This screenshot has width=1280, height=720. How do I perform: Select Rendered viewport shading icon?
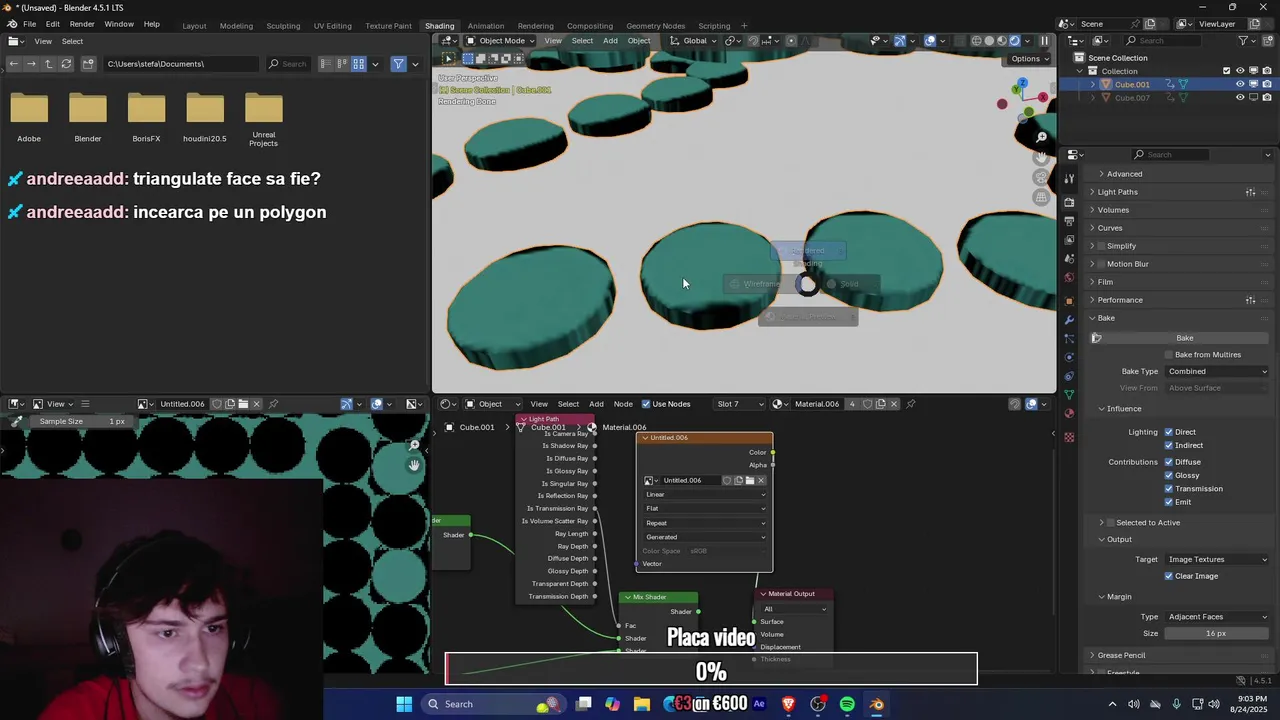click(x=1015, y=41)
